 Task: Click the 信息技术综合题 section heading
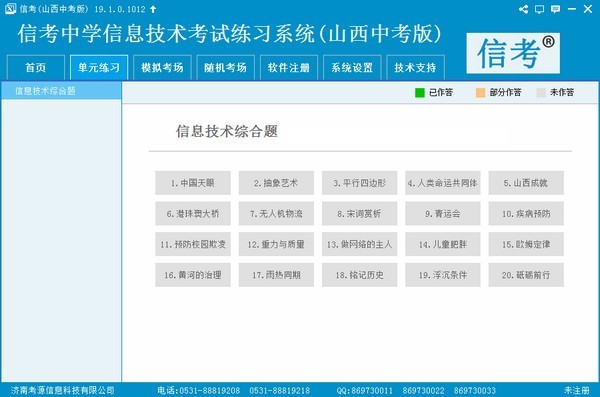tap(227, 131)
